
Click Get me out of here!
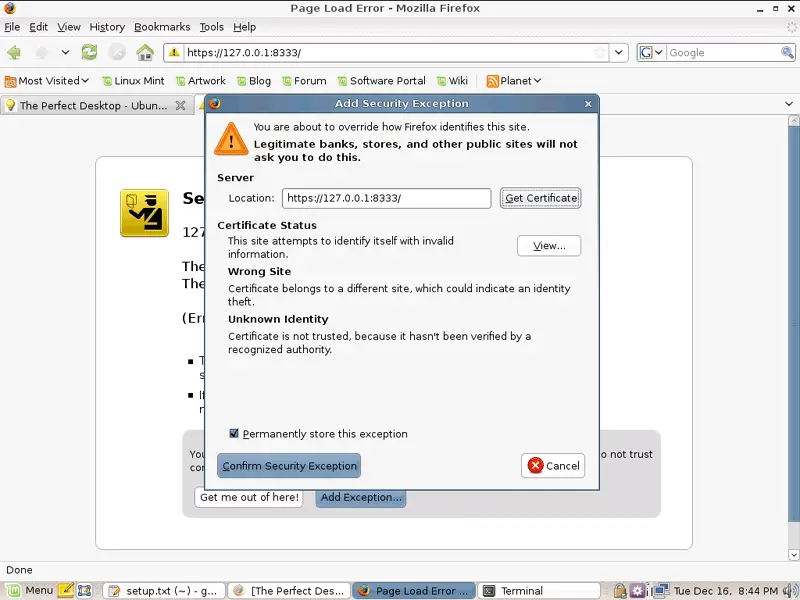[x=249, y=497]
